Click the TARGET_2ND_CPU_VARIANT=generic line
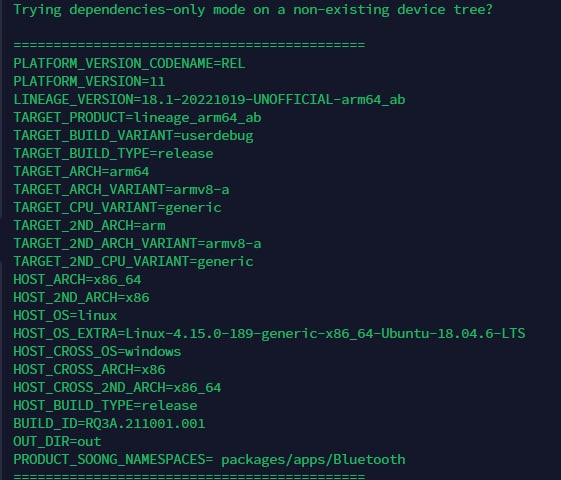561x480 pixels. coord(133,261)
